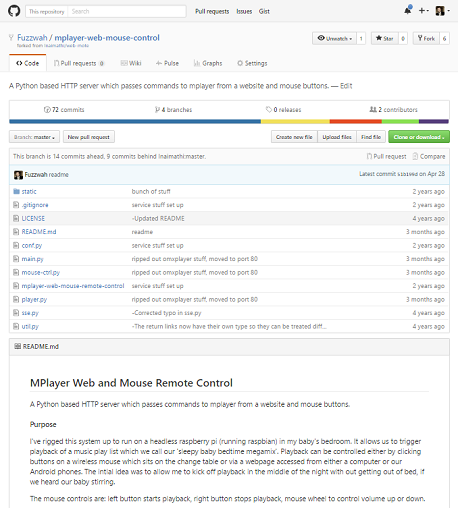
Task: Click Upload files
Action: point(337,137)
